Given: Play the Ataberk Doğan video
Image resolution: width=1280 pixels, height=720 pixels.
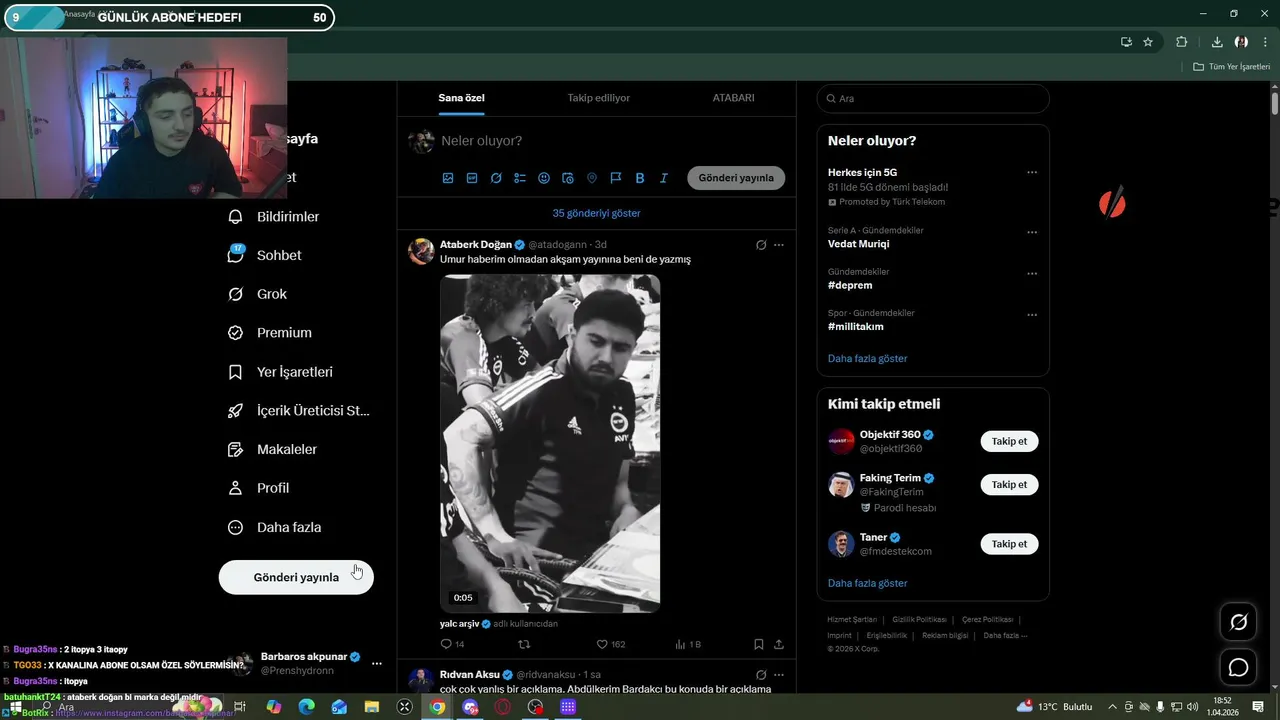Looking at the screenshot, I should coord(550,443).
